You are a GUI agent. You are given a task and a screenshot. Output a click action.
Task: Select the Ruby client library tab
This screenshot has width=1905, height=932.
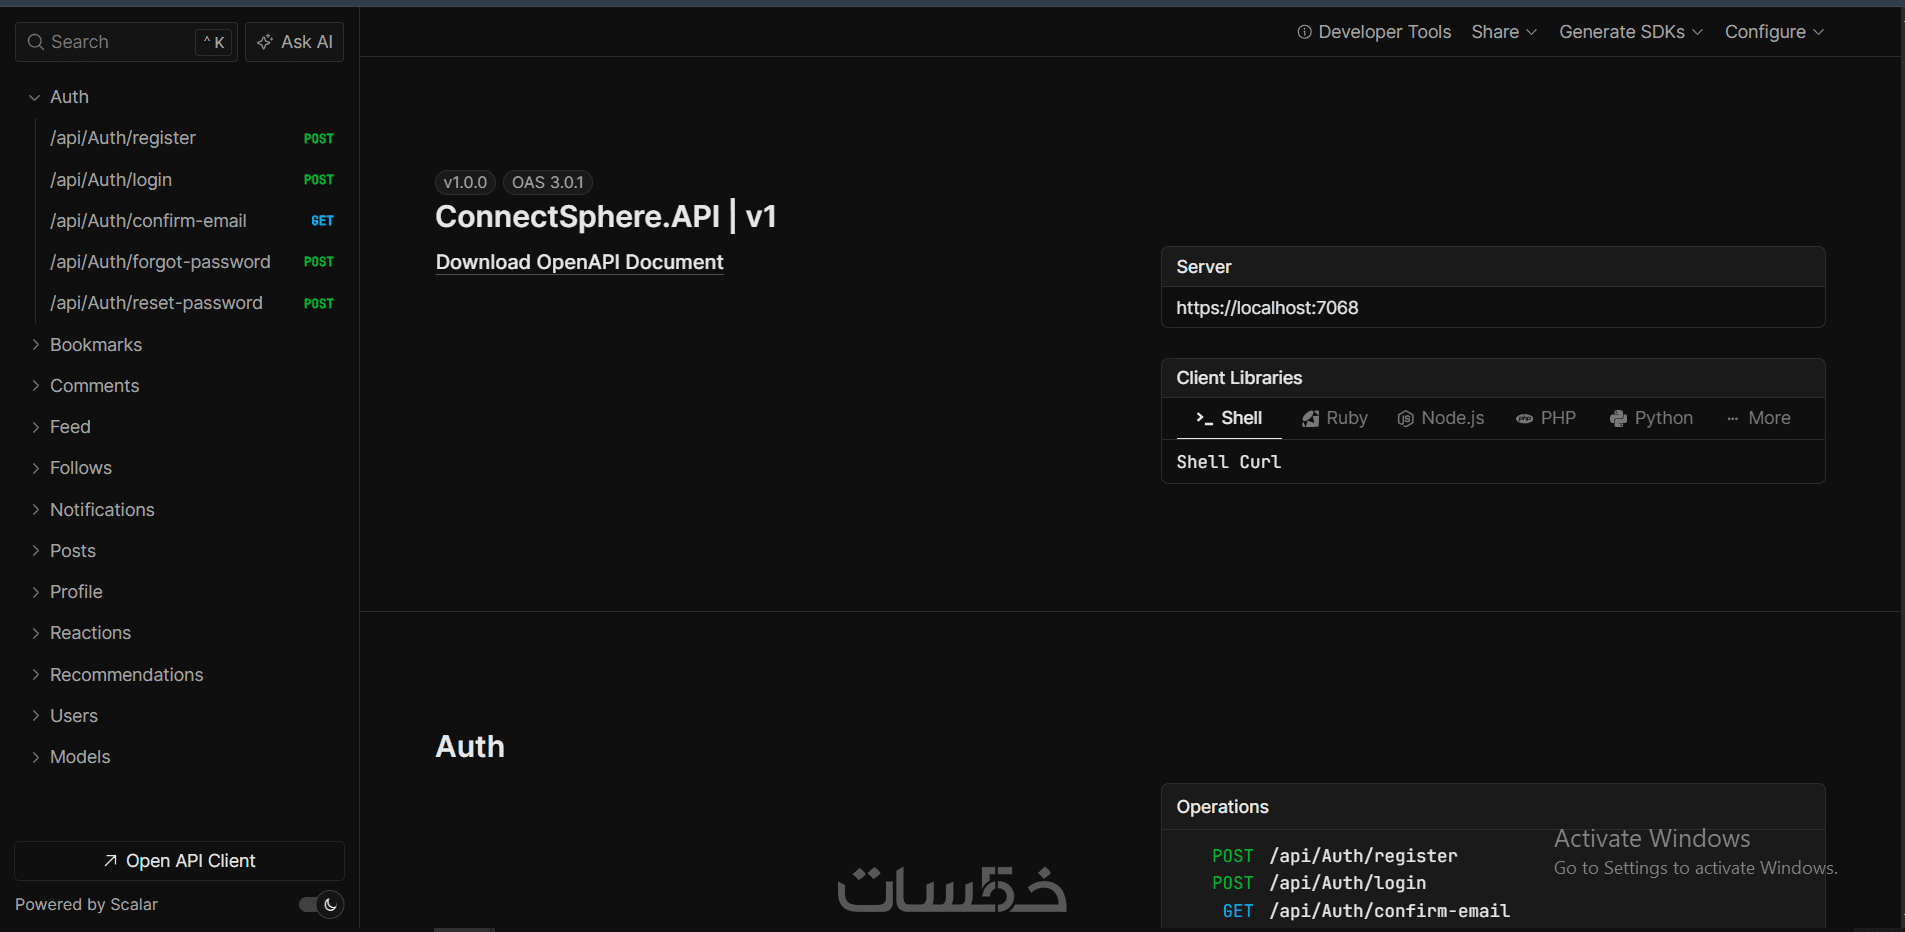(x=1335, y=418)
